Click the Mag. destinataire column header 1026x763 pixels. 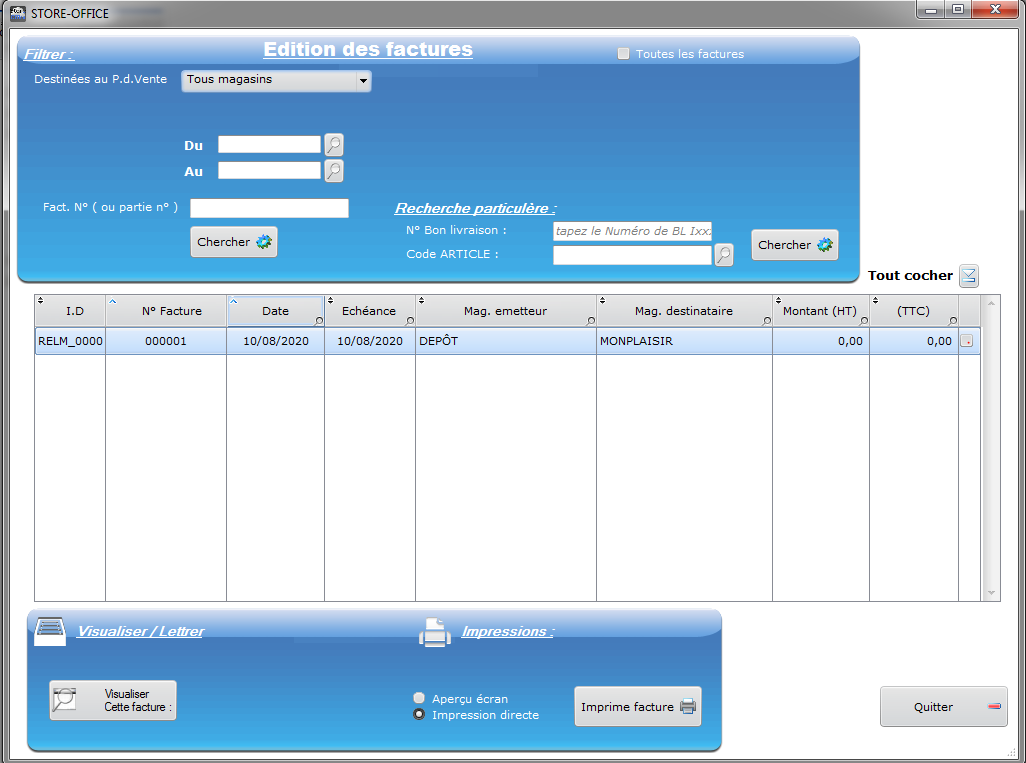(x=684, y=311)
